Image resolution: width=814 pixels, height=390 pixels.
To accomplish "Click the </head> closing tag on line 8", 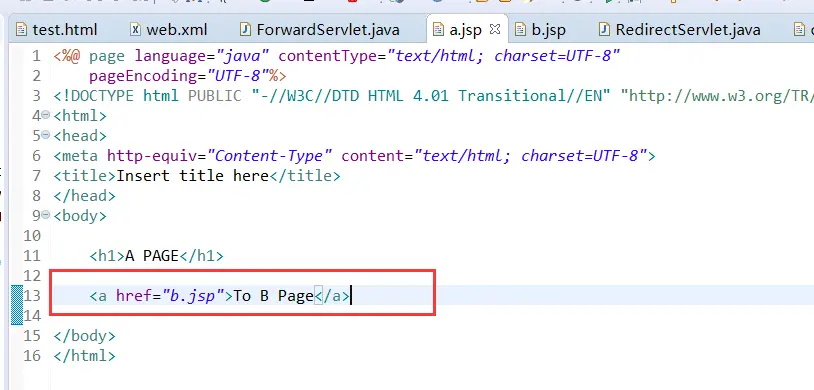I will pyautogui.click(x=84, y=196).
